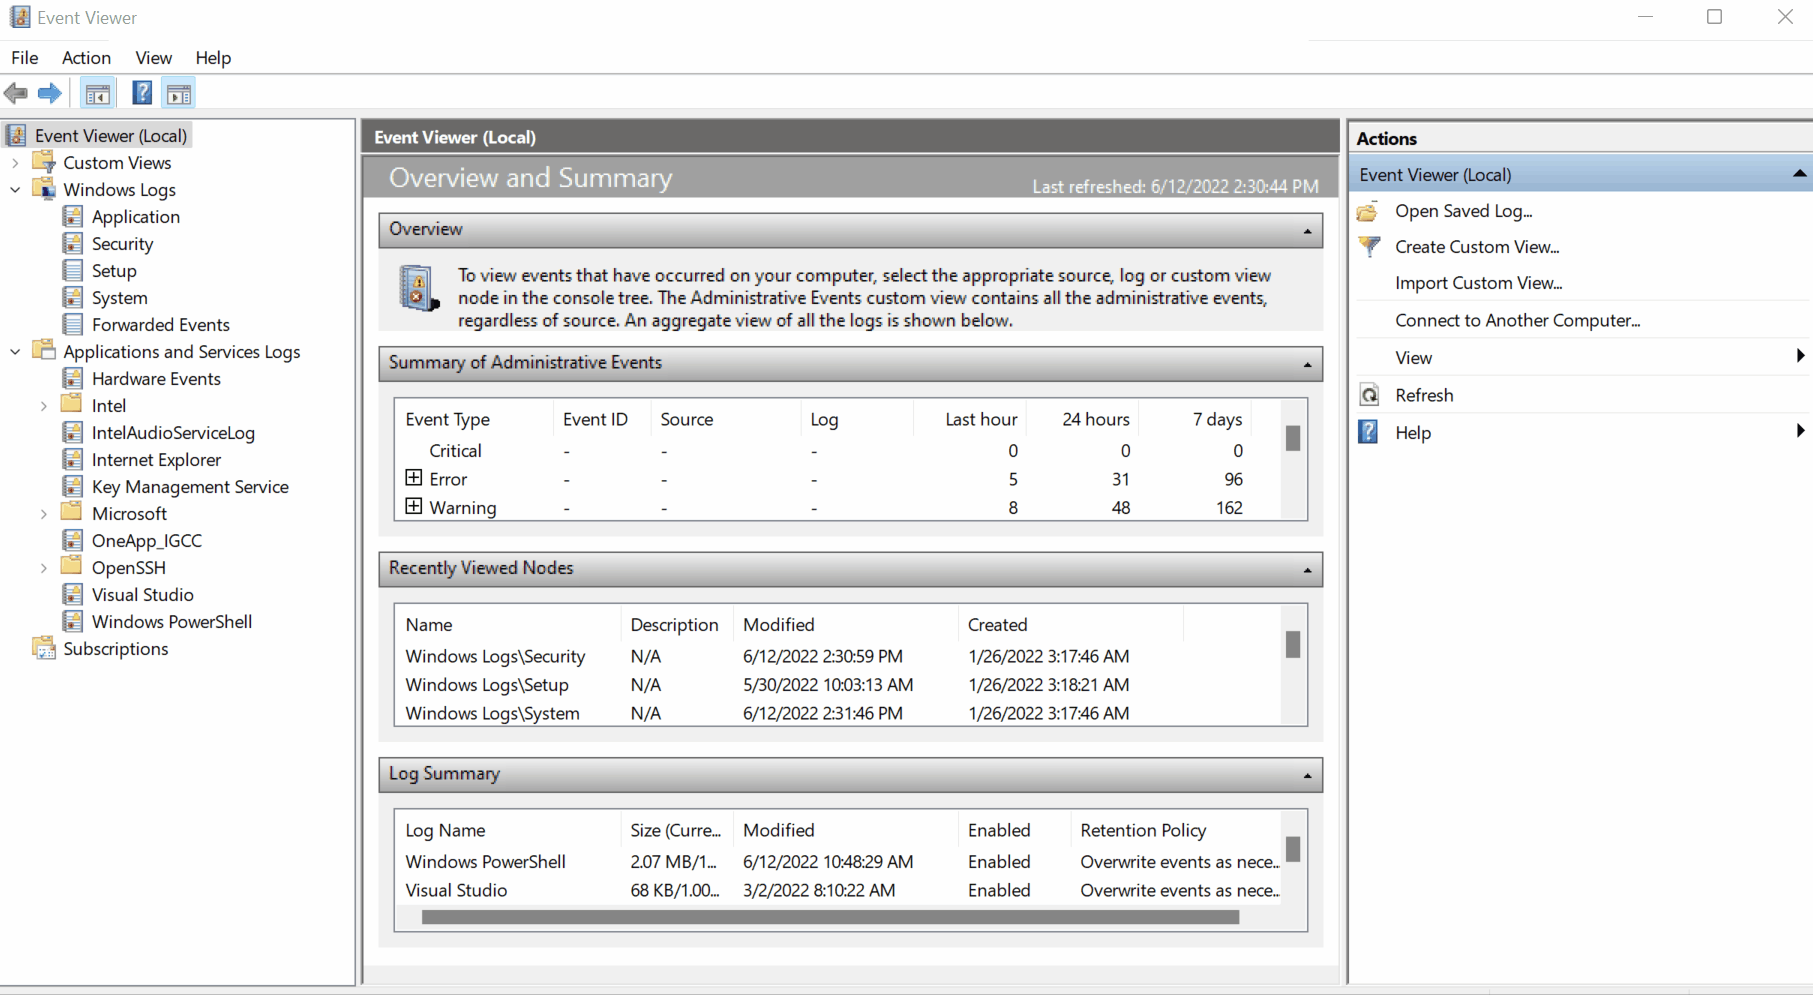Click the Open Saved Log folder icon
Image resolution: width=1813 pixels, height=995 pixels.
tap(1368, 211)
